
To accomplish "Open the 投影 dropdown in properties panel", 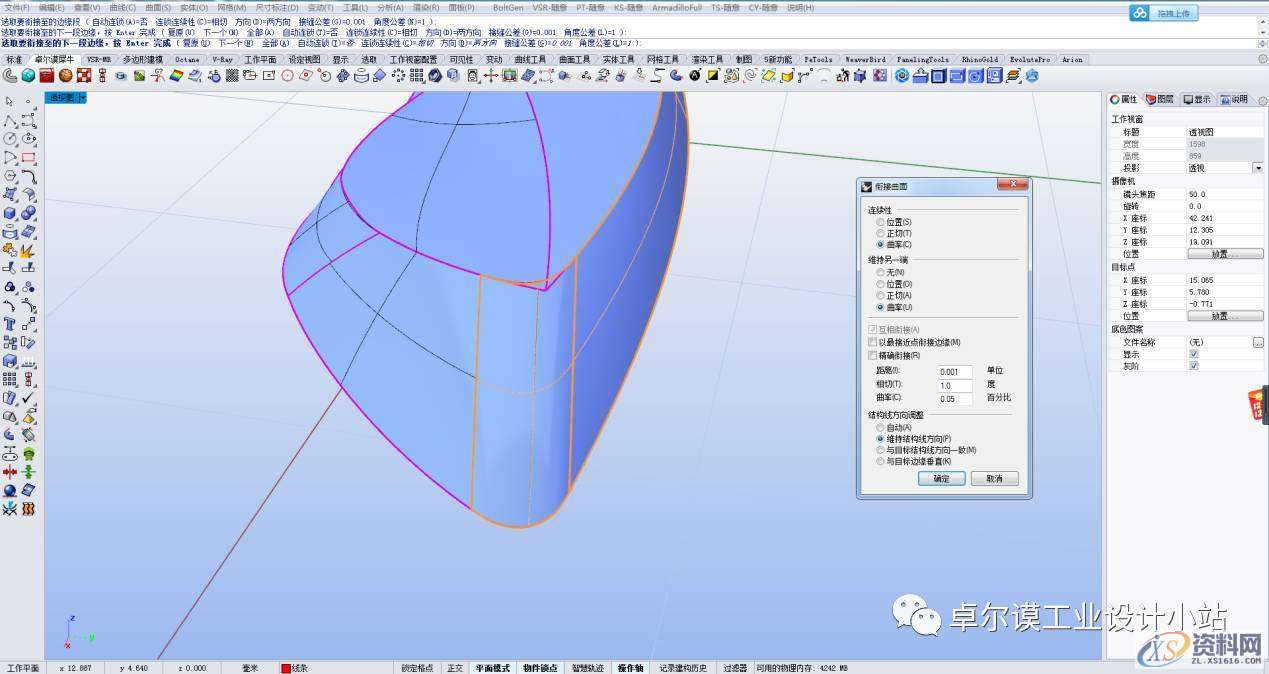I will point(1257,168).
